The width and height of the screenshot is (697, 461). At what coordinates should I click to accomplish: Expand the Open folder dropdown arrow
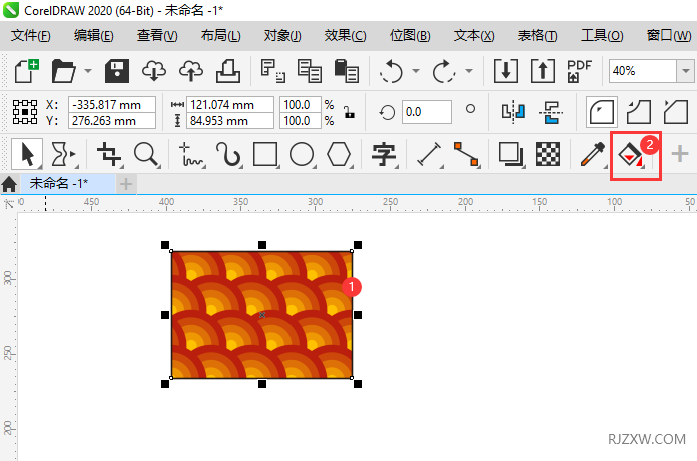point(88,72)
